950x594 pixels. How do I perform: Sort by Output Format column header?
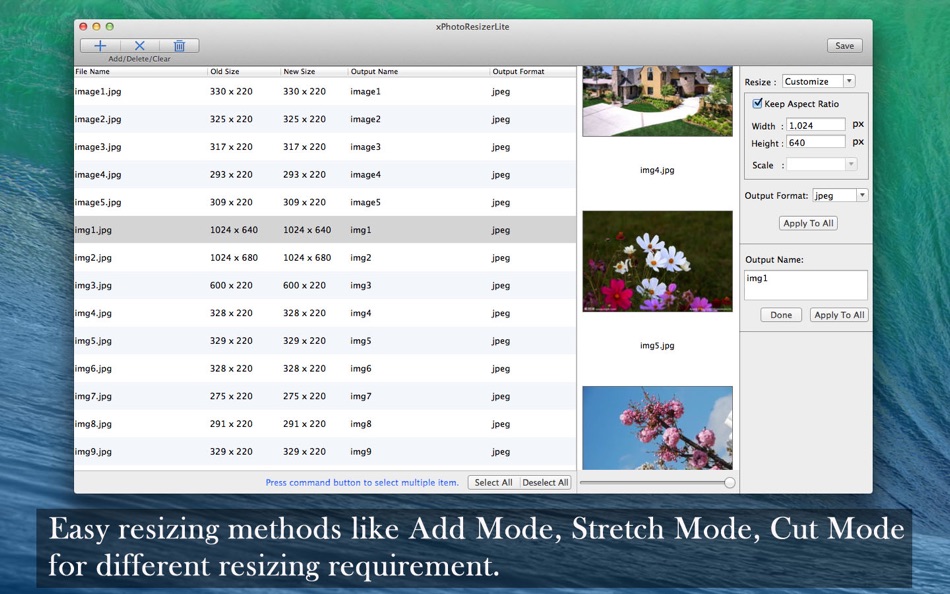pyautogui.click(x=533, y=72)
